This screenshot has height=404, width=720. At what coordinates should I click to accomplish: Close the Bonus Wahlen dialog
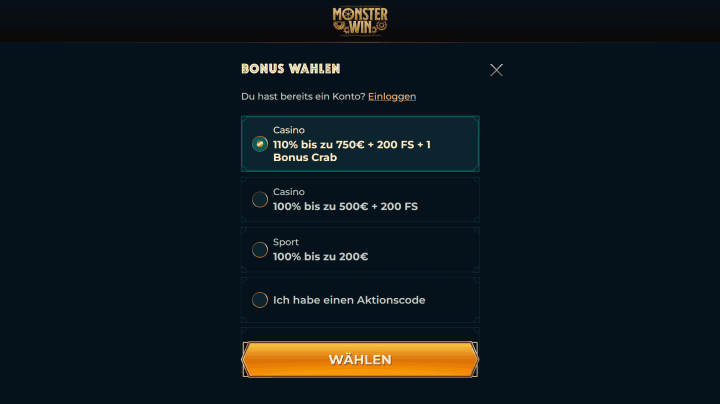pos(496,70)
